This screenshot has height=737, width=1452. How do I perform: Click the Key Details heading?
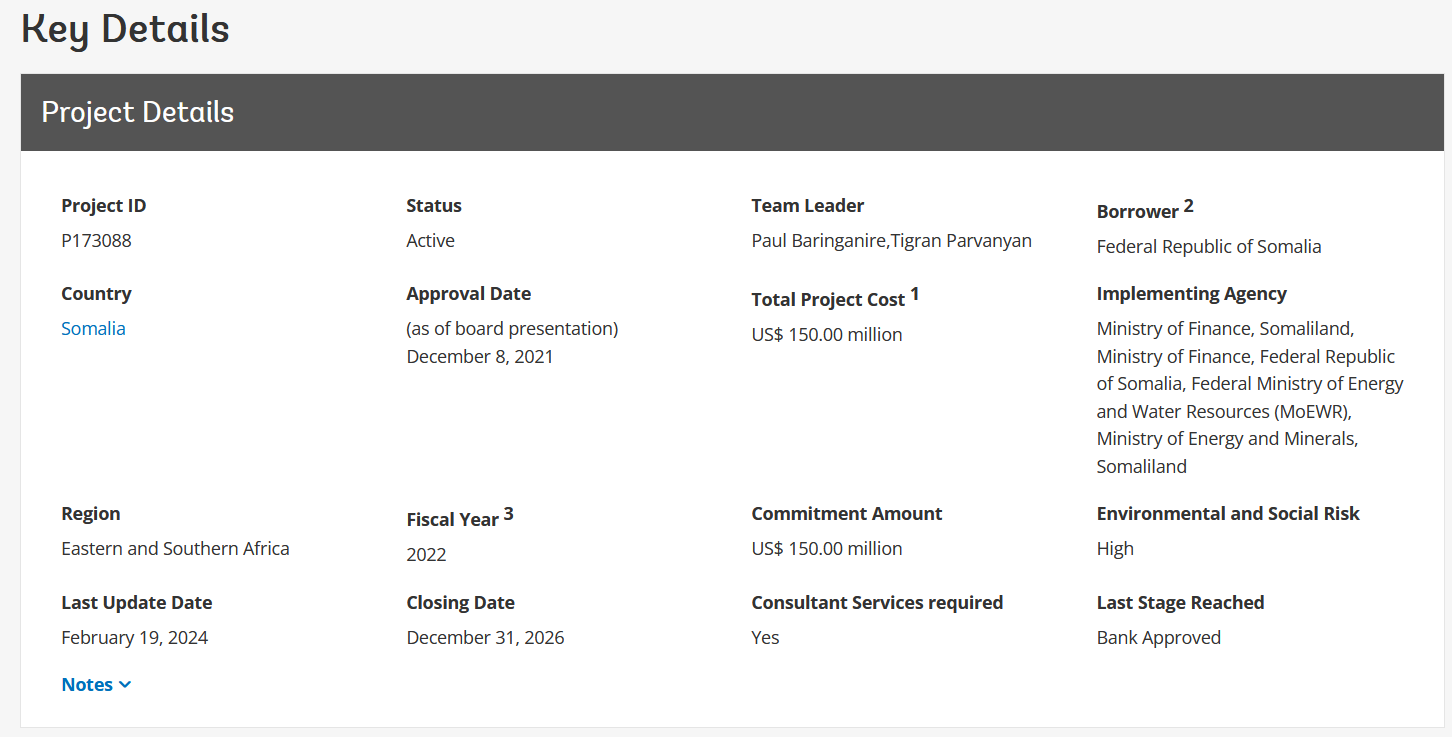click(x=126, y=29)
